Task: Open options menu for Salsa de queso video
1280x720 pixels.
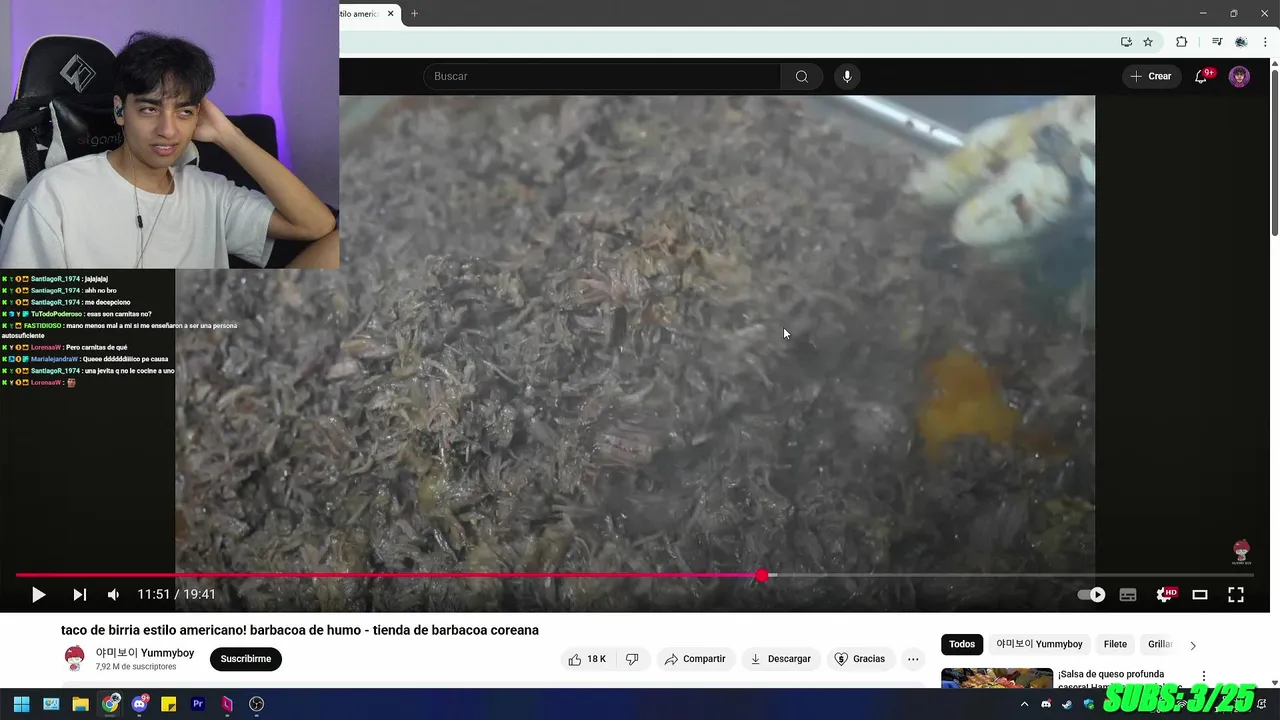Action: [1204, 677]
